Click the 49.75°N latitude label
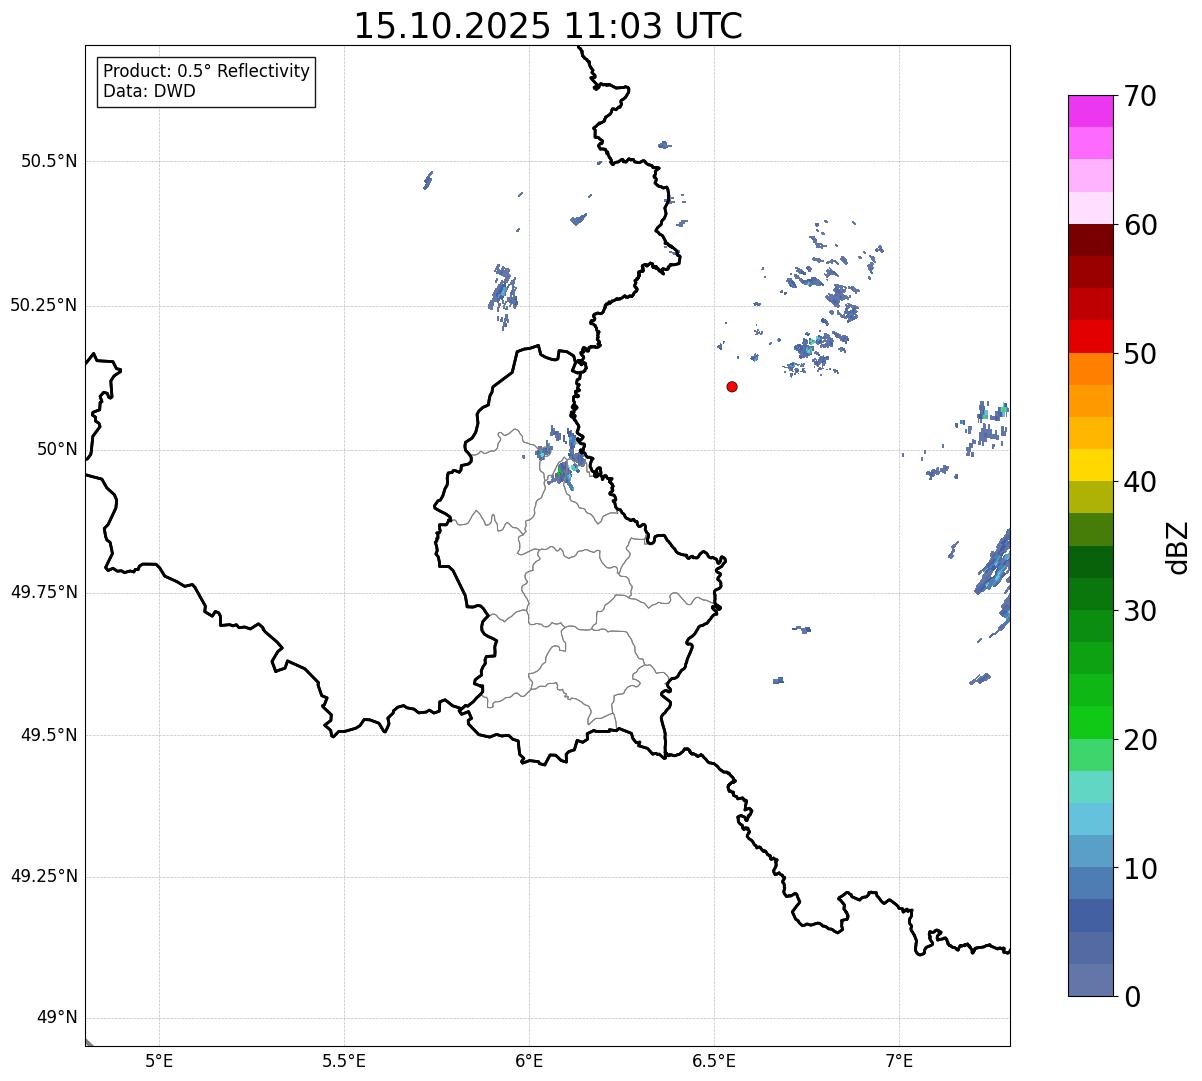The image size is (1202, 1081). click(43, 592)
